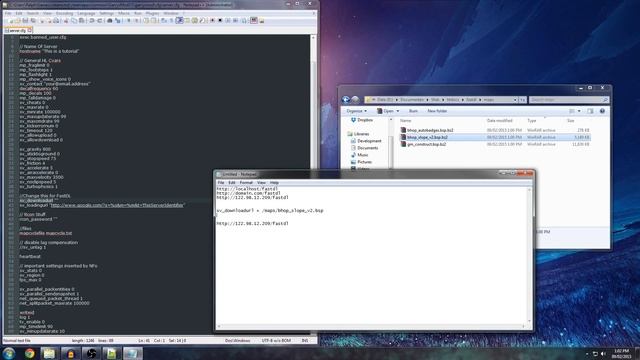Click the File Explorer taskbar icon
The height and width of the screenshot is (360, 640).
49,353
